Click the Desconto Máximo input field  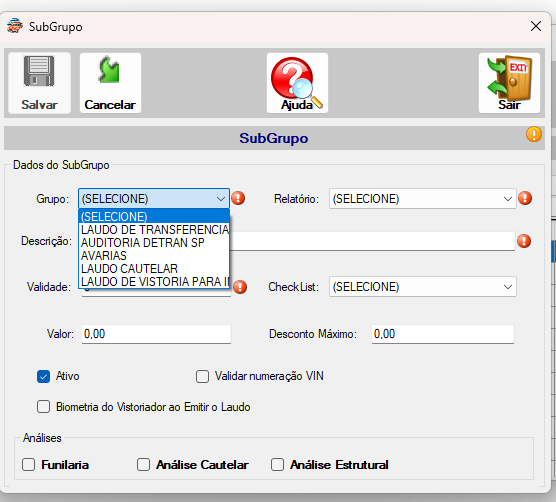pyautogui.click(x=443, y=334)
